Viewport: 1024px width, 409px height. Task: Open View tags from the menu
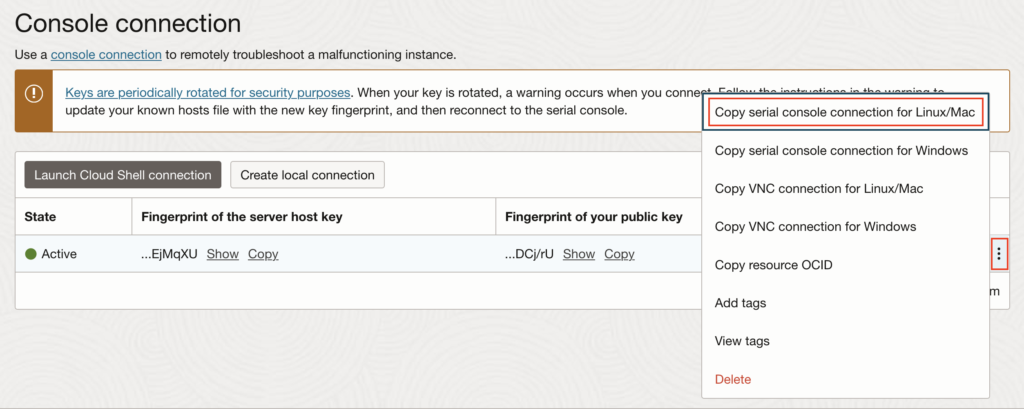tap(742, 341)
